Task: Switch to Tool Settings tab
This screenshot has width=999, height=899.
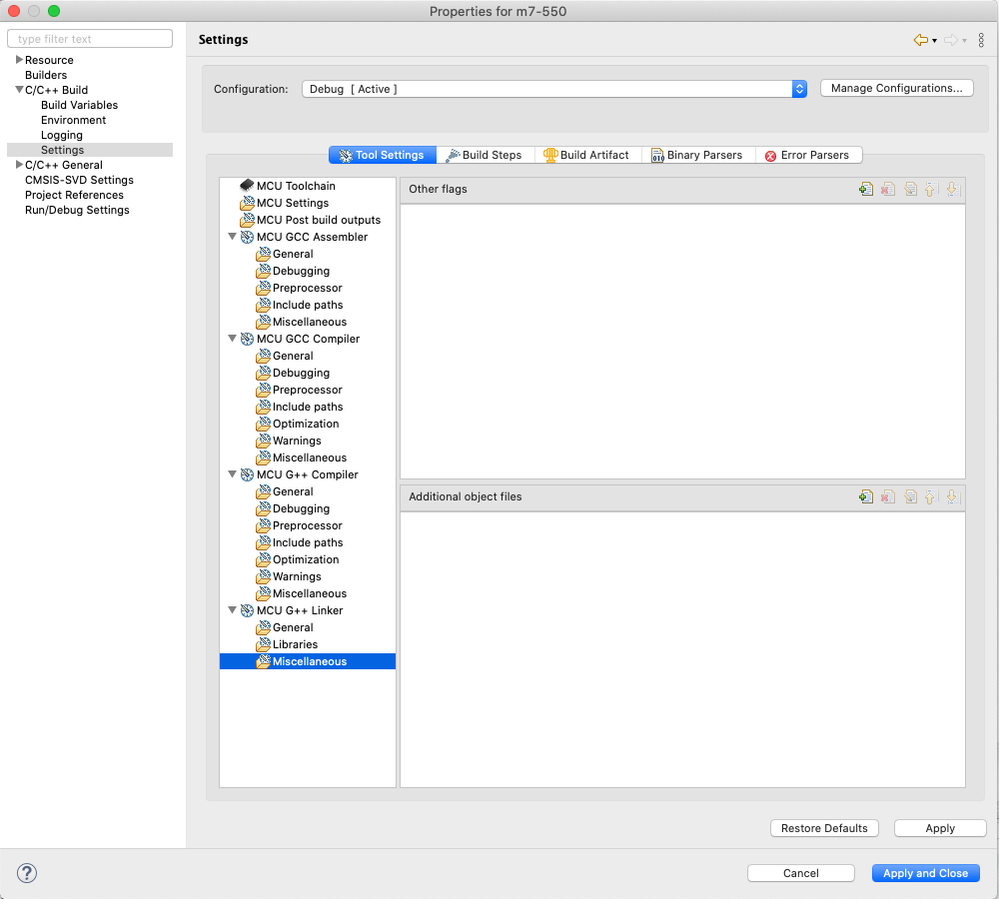Action: tap(382, 155)
